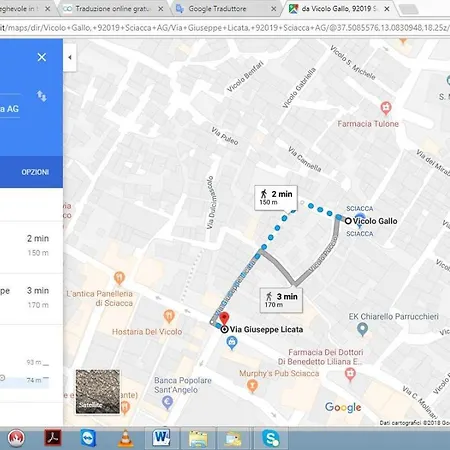Click the Via Cannella street label
Viewport: 450px width, 450px height.
(305, 159)
